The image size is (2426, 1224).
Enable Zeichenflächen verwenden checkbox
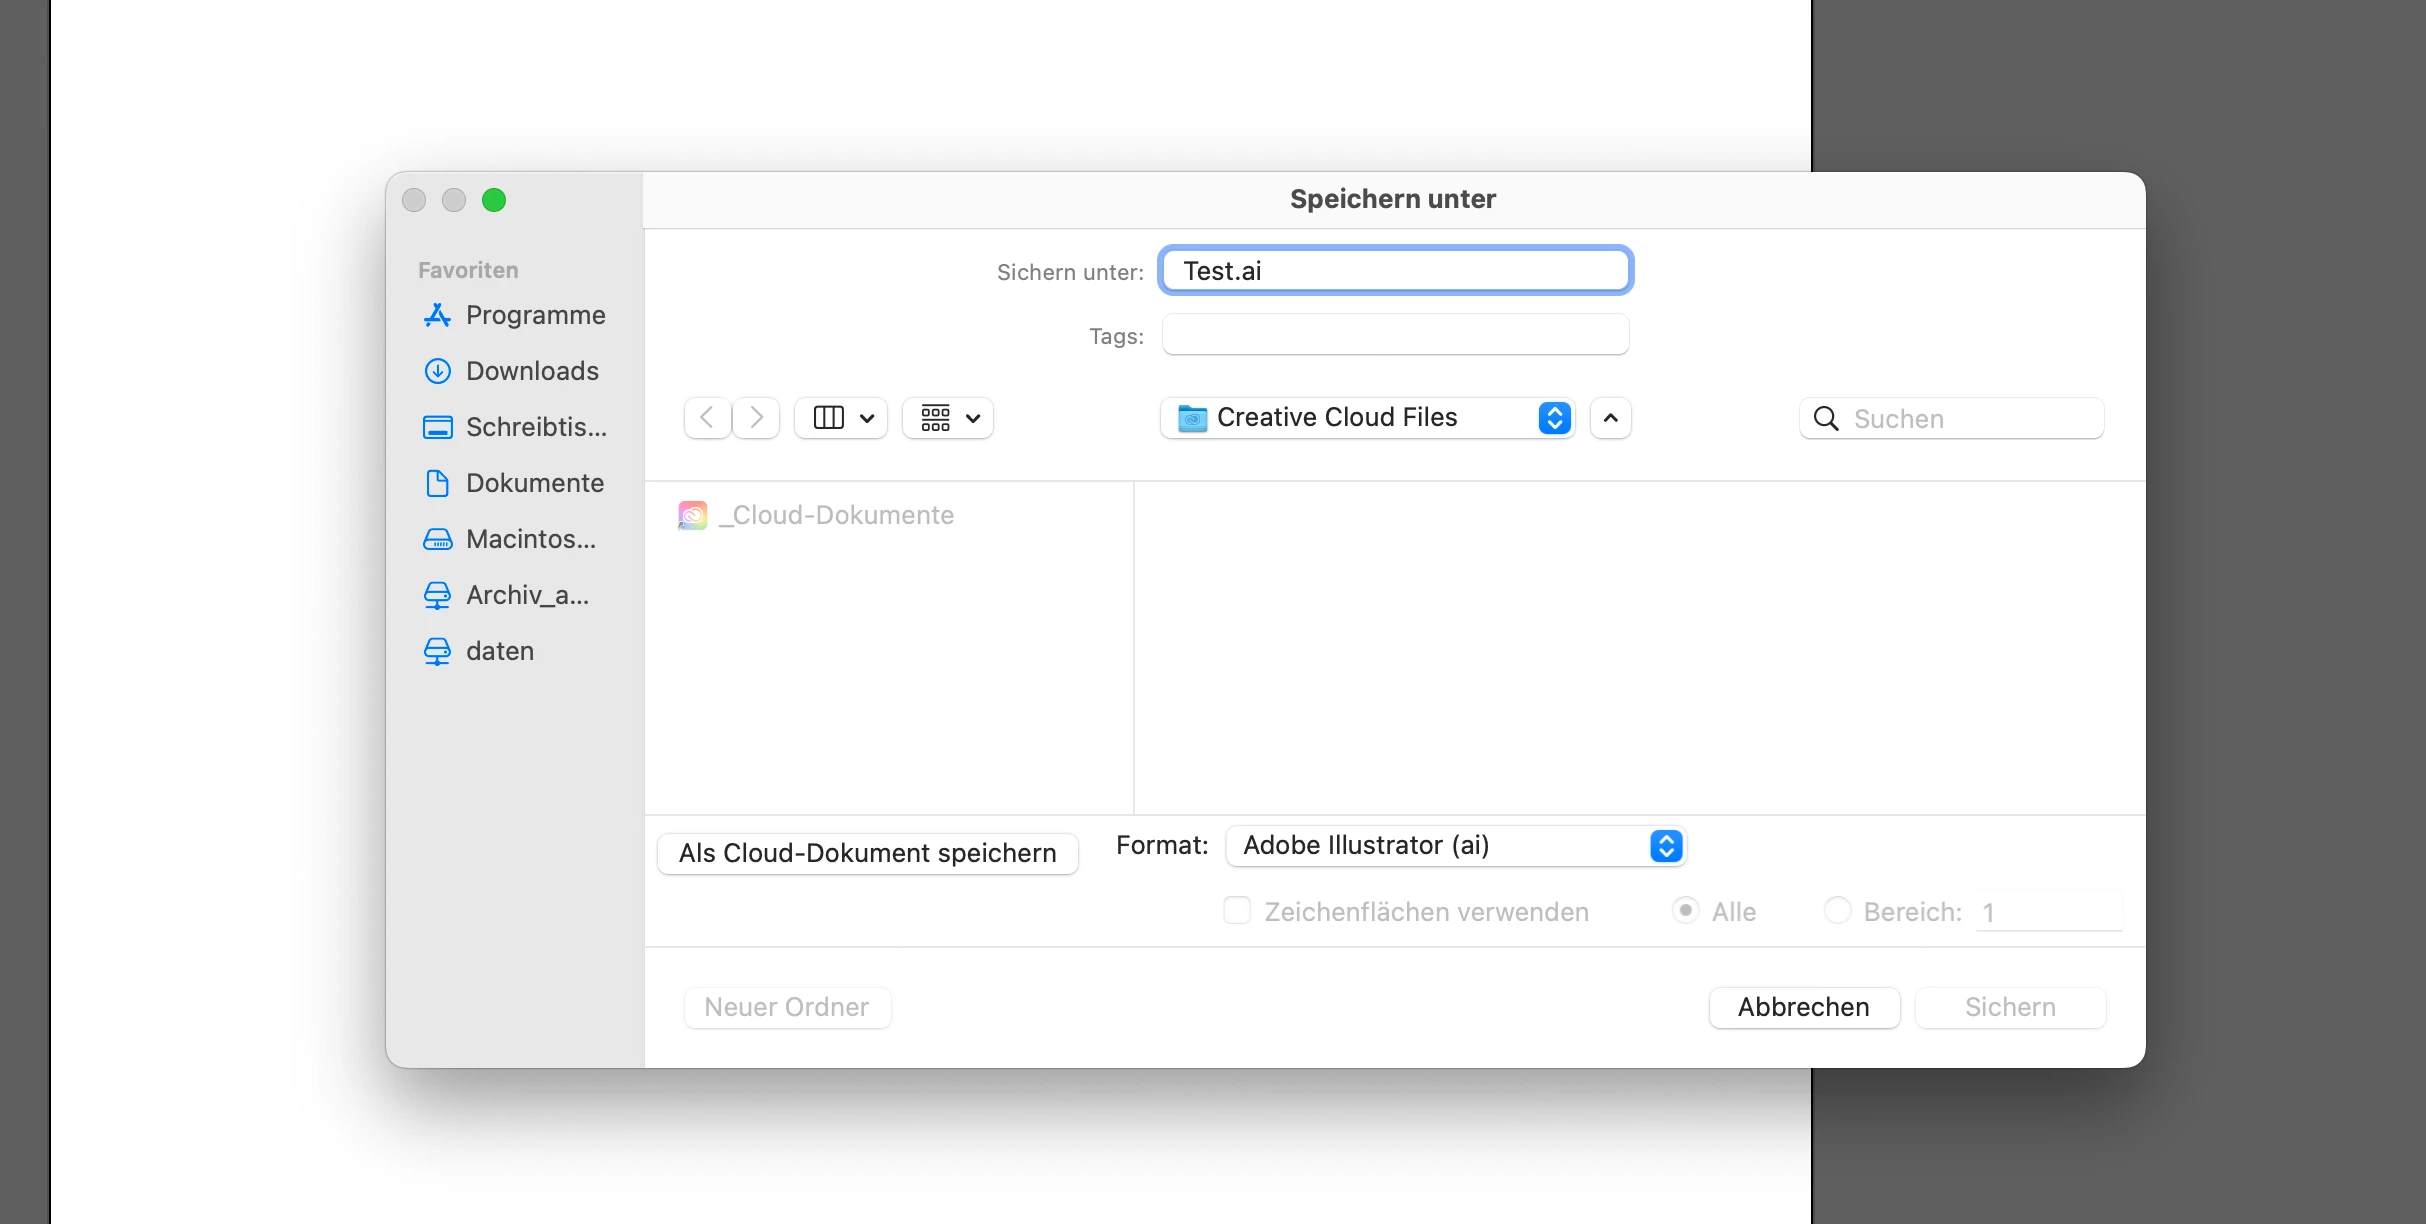1237,911
